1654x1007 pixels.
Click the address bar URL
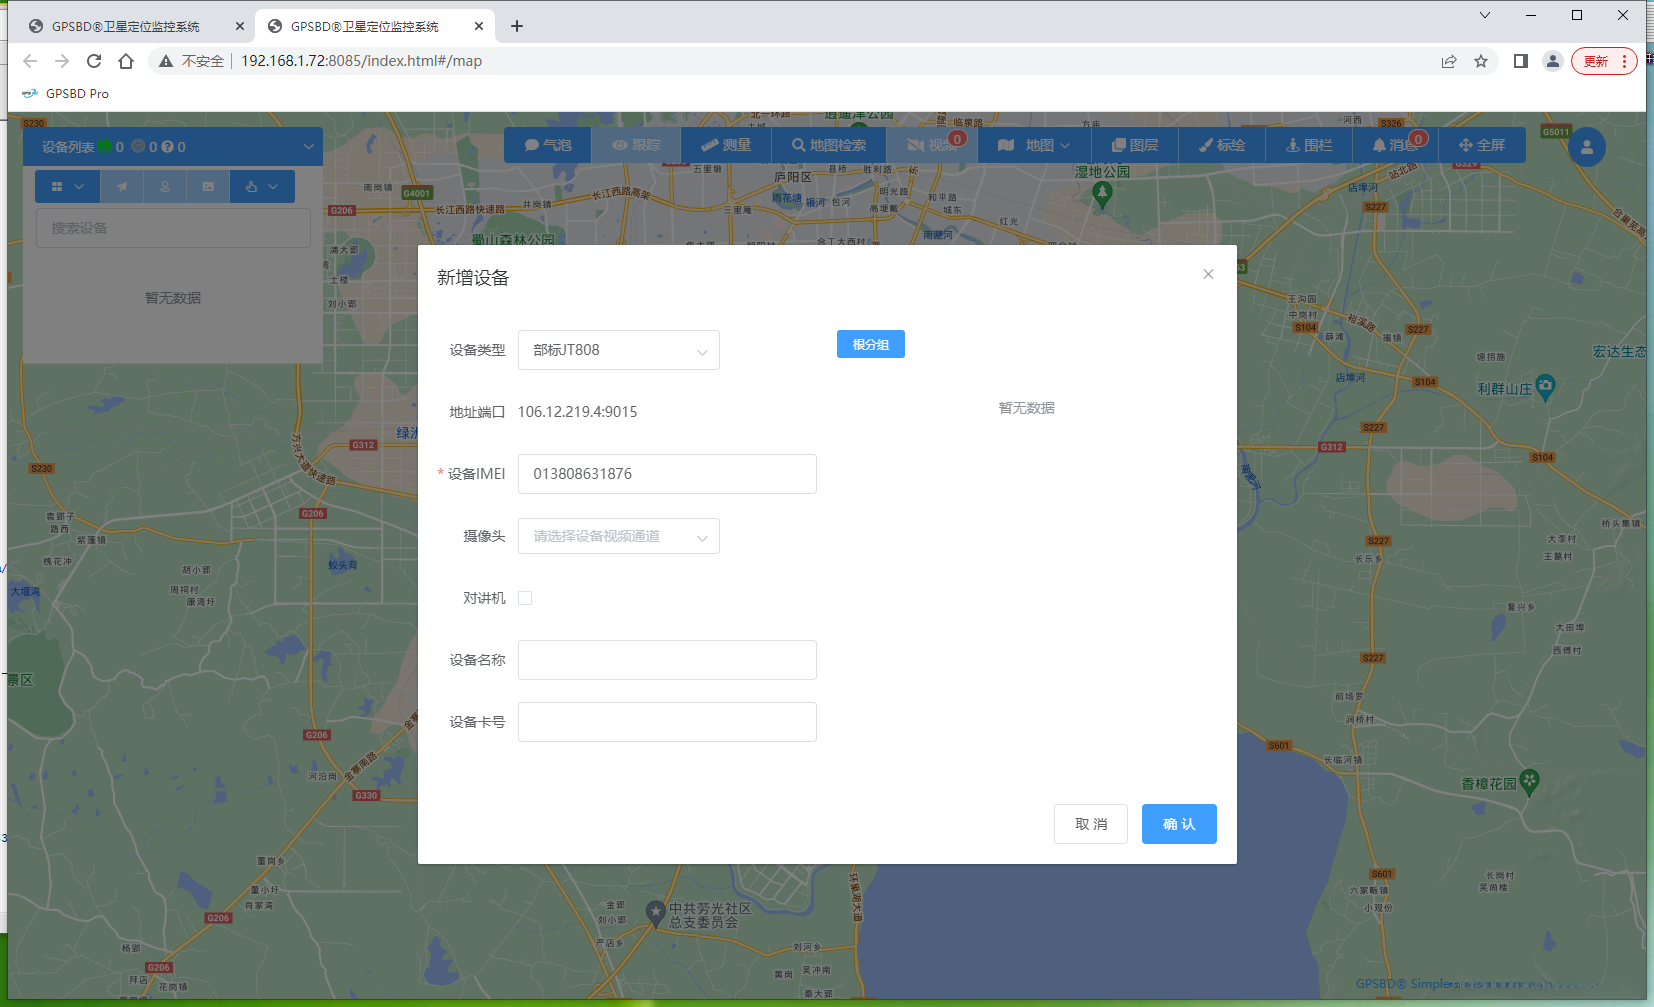[x=361, y=61]
